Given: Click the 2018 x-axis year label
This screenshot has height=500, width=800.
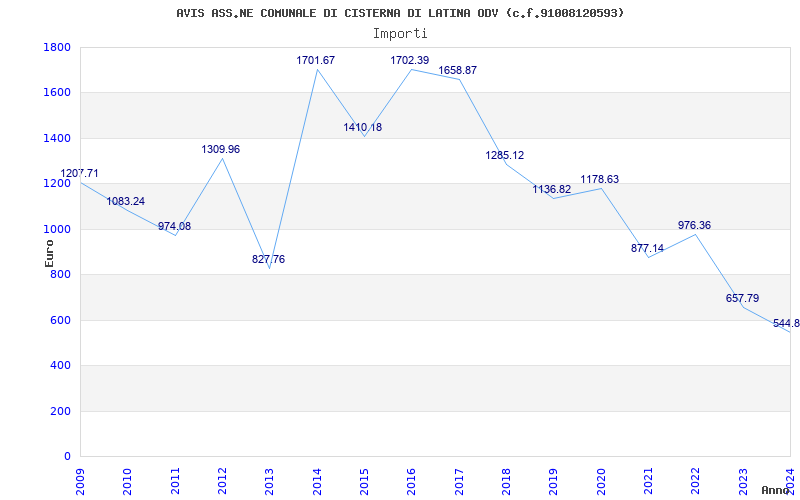Looking at the screenshot, I should pos(506,482).
